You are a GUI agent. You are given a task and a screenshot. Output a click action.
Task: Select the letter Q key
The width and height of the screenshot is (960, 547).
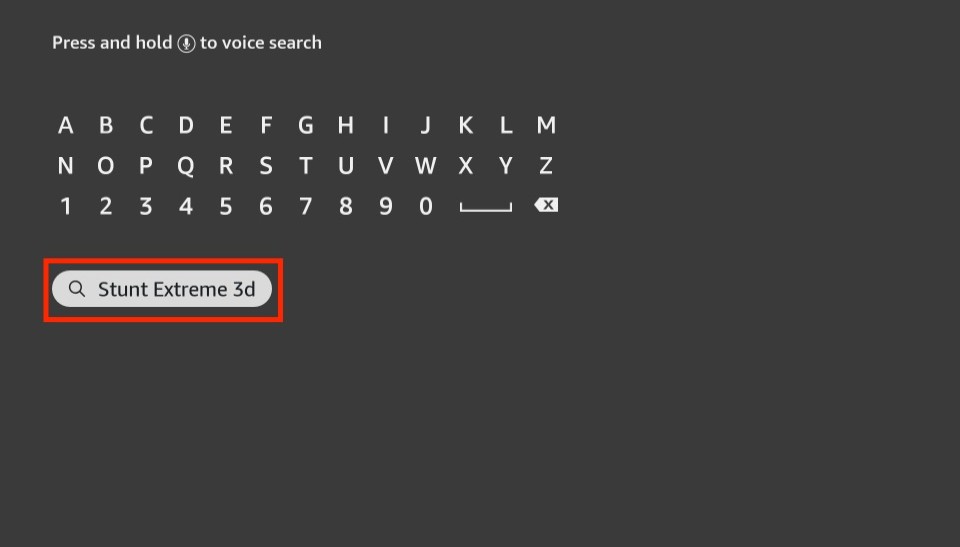186,167
